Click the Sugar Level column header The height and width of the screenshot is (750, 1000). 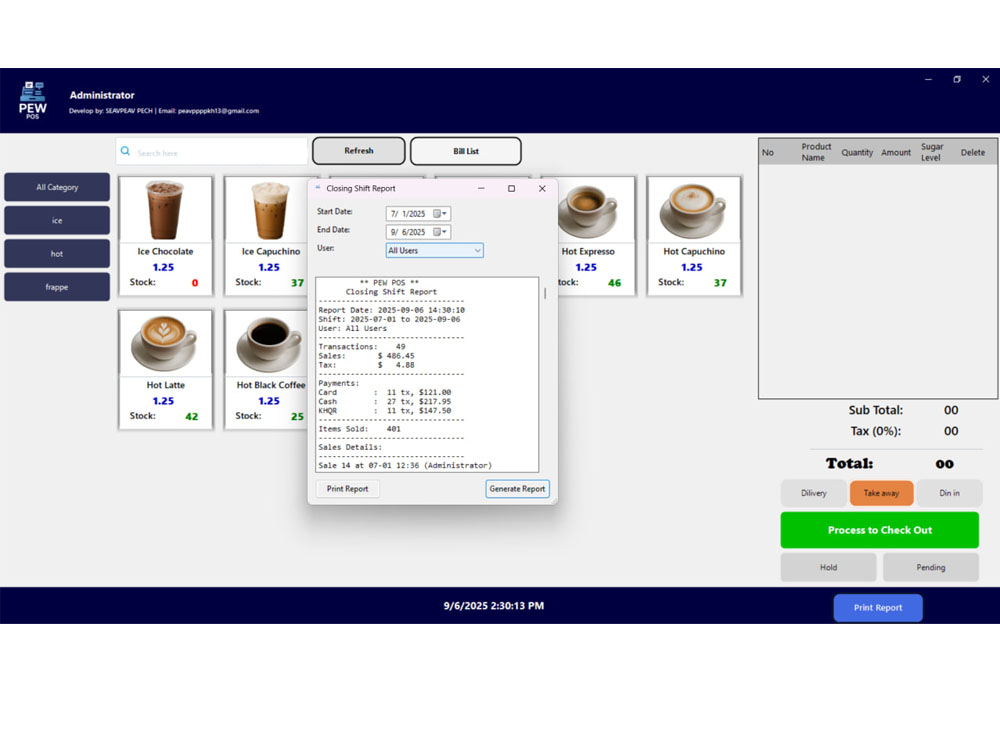[x=931, y=152]
